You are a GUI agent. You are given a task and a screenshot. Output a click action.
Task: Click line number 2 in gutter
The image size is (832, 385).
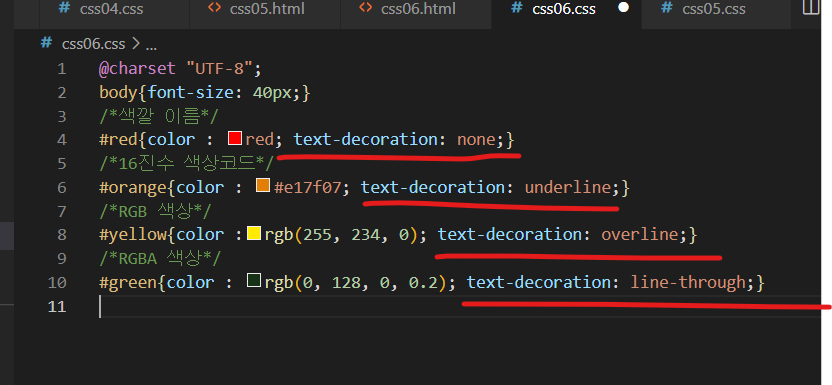(62, 93)
